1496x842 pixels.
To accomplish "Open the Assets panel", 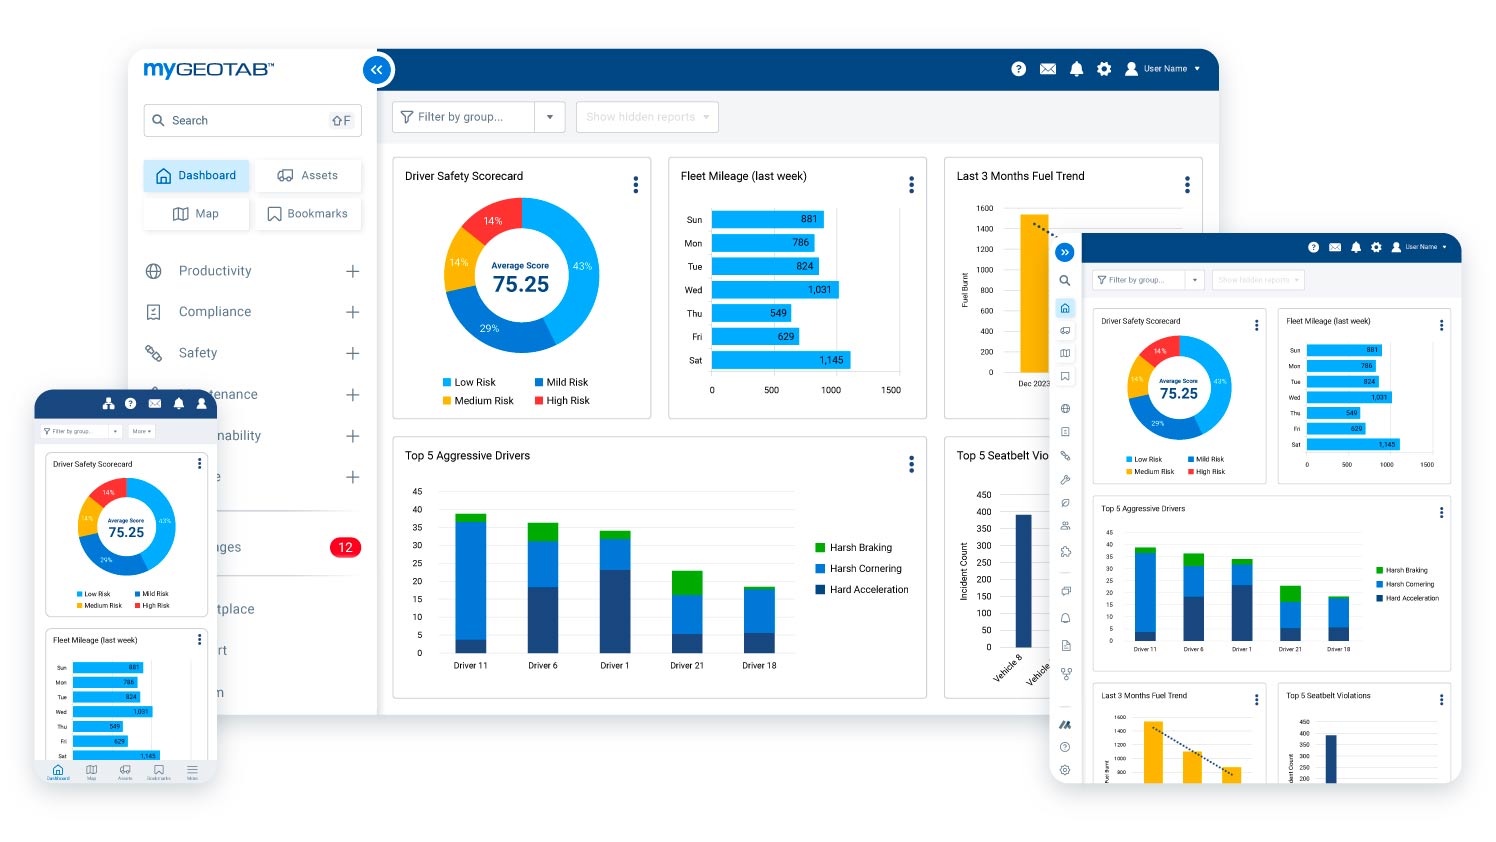I will [308, 175].
